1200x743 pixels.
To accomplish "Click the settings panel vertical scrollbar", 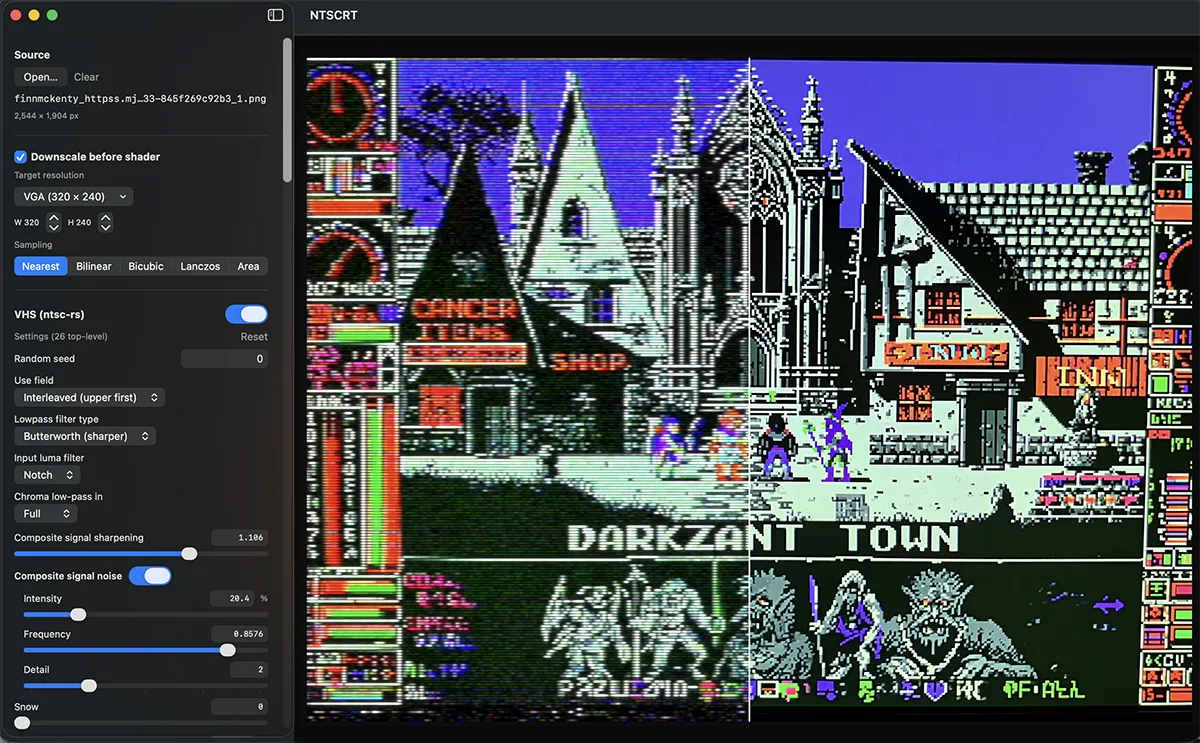I will coord(288,110).
